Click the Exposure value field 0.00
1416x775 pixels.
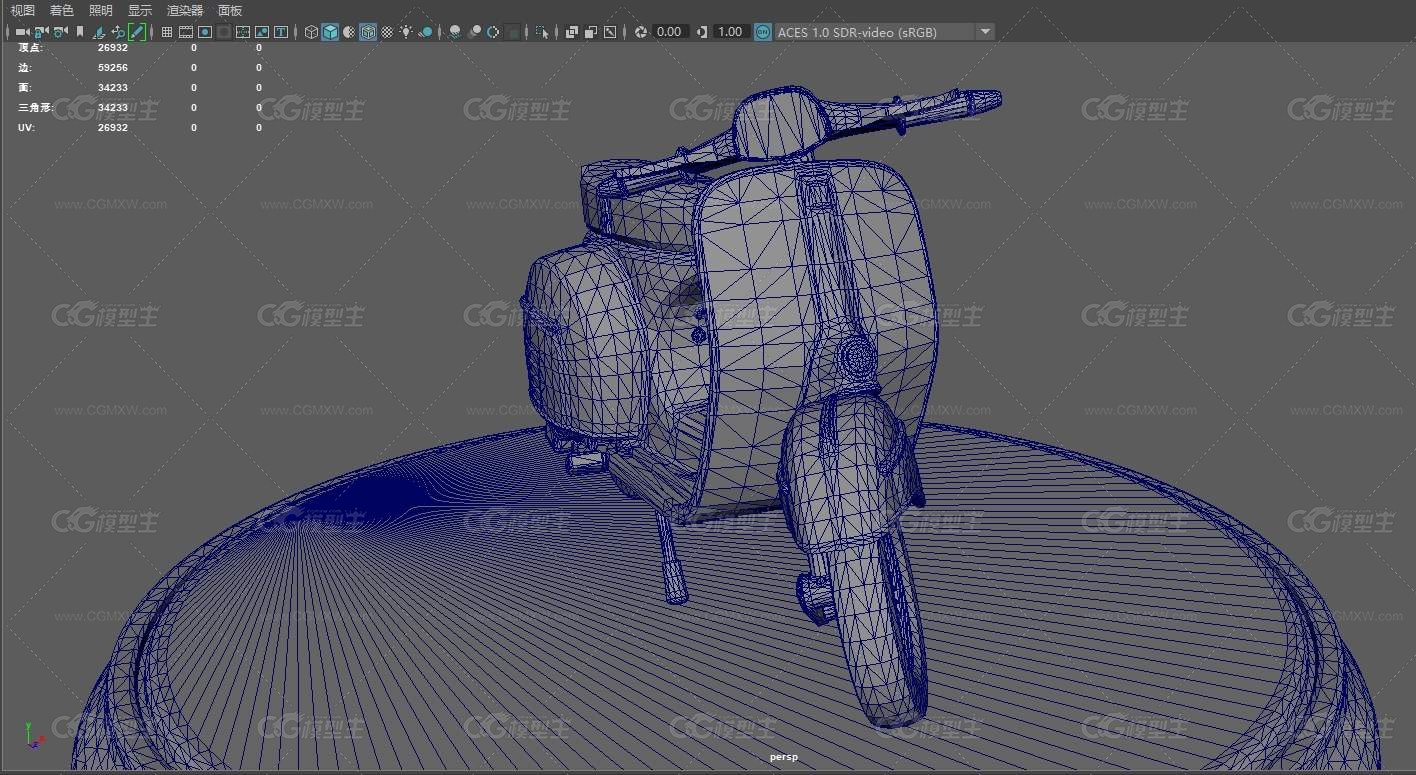(670, 32)
